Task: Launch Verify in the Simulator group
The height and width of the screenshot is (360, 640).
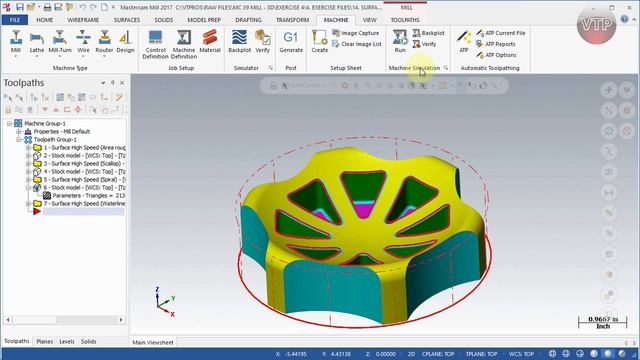Action: point(262,42)
